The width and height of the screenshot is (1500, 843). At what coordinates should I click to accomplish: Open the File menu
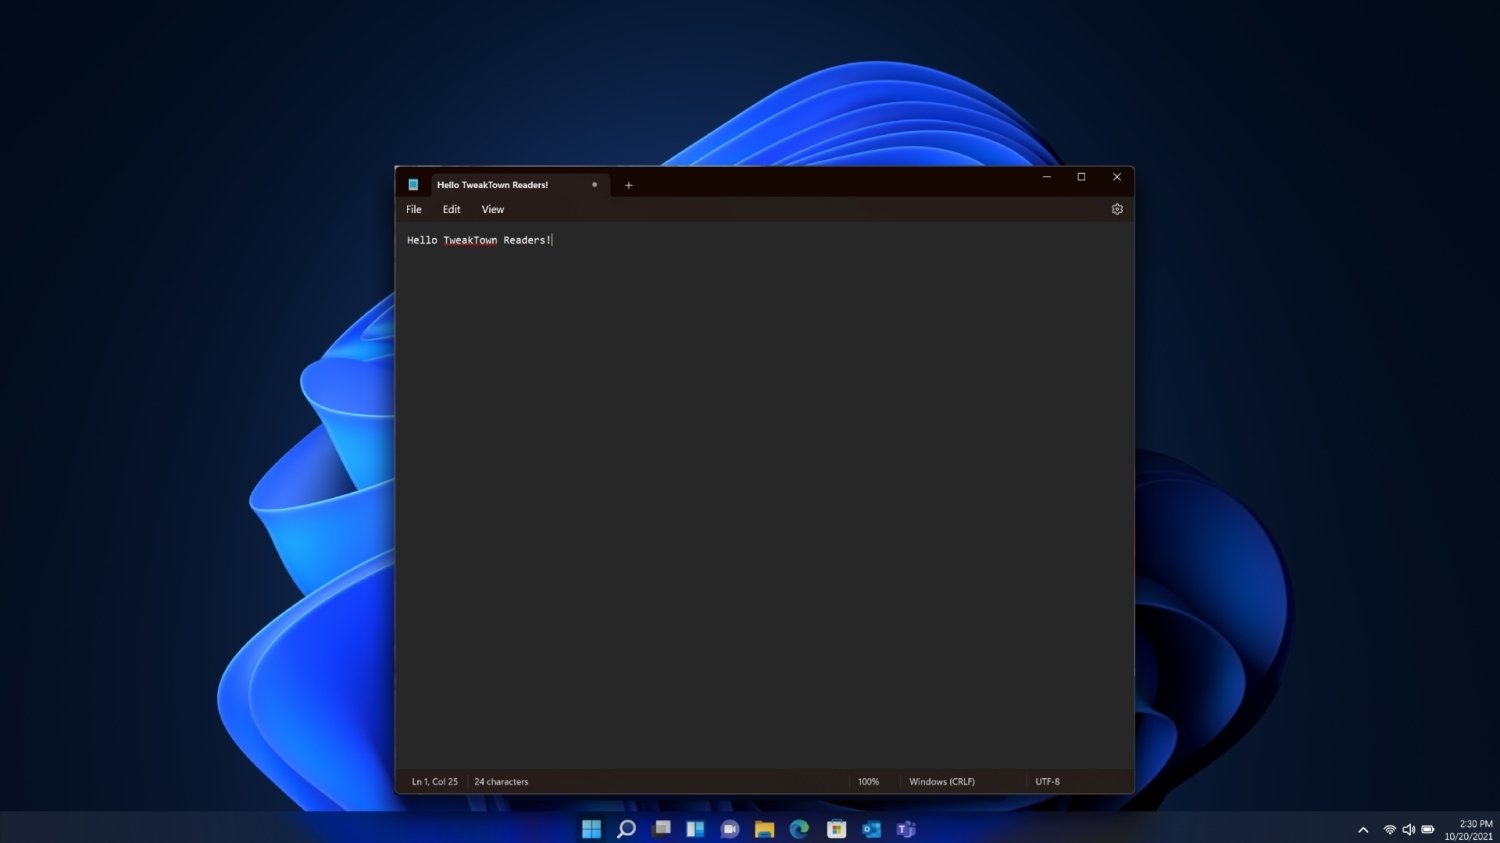click(413, 209)
